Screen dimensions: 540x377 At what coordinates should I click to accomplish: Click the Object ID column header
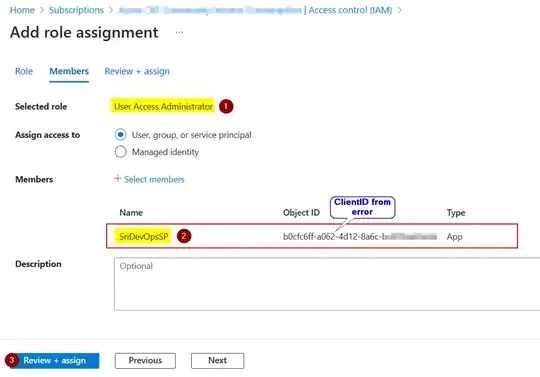pos(301,213)
